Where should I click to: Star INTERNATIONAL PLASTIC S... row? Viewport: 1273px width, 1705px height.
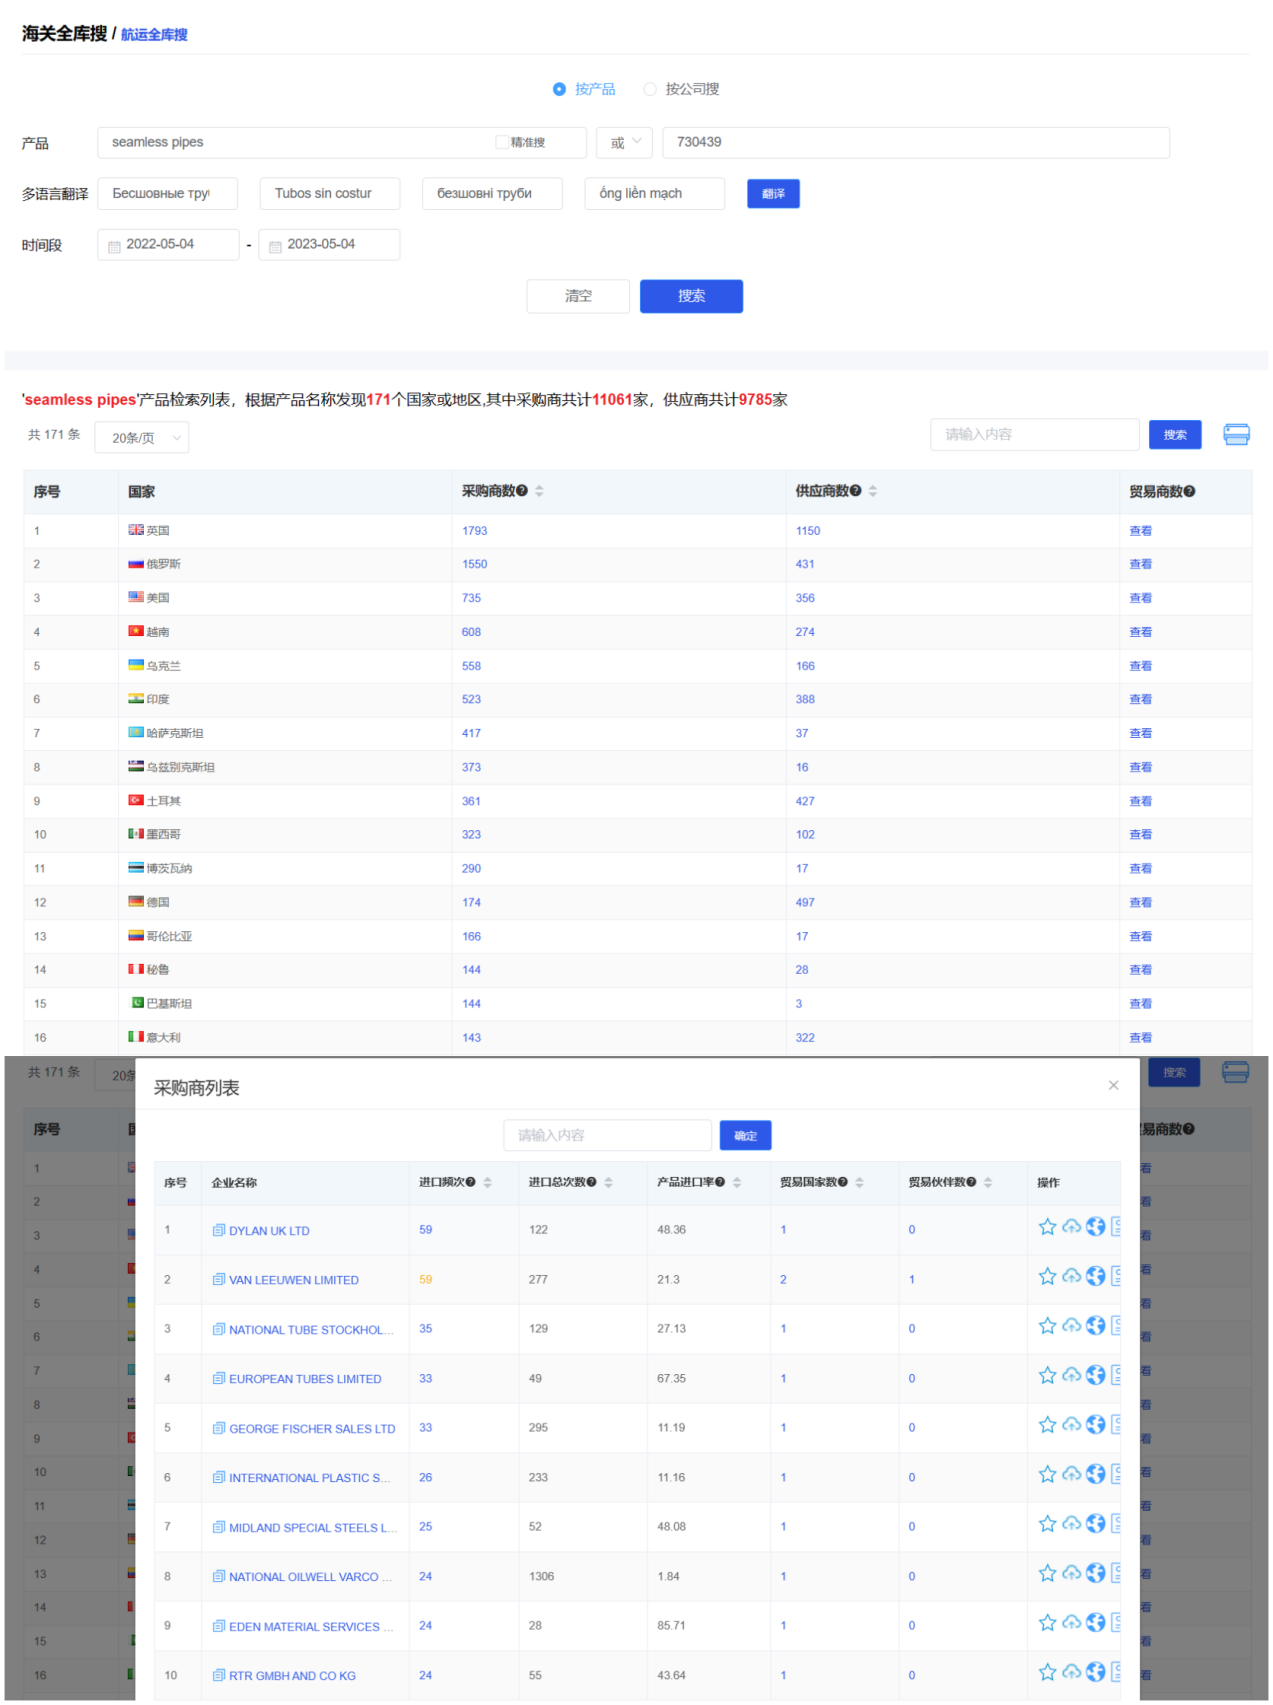[x=1047, y=1475]
